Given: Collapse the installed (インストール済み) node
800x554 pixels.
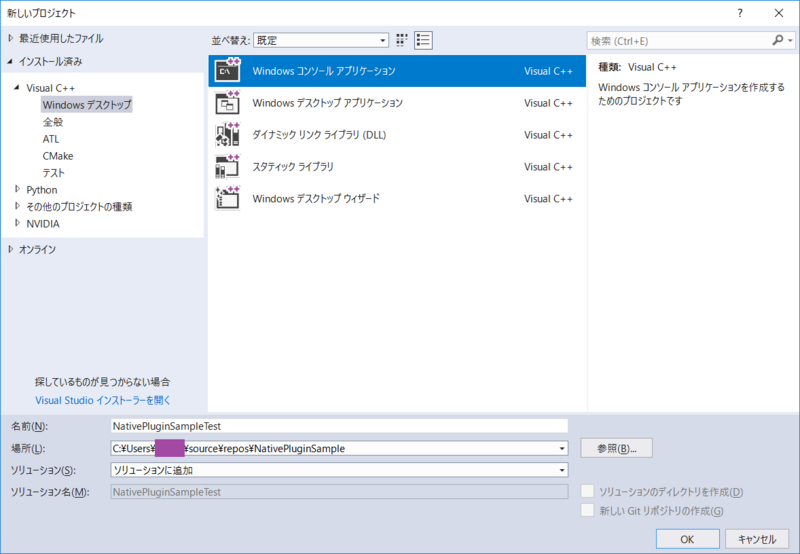Looking at the screenshot, I should tap(10, 62).
